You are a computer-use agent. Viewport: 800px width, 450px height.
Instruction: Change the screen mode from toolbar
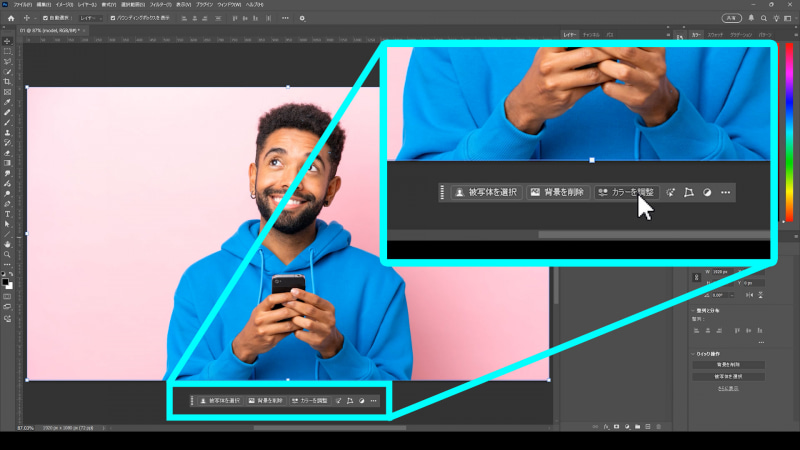pyautogui.click(x=7, y=307)
